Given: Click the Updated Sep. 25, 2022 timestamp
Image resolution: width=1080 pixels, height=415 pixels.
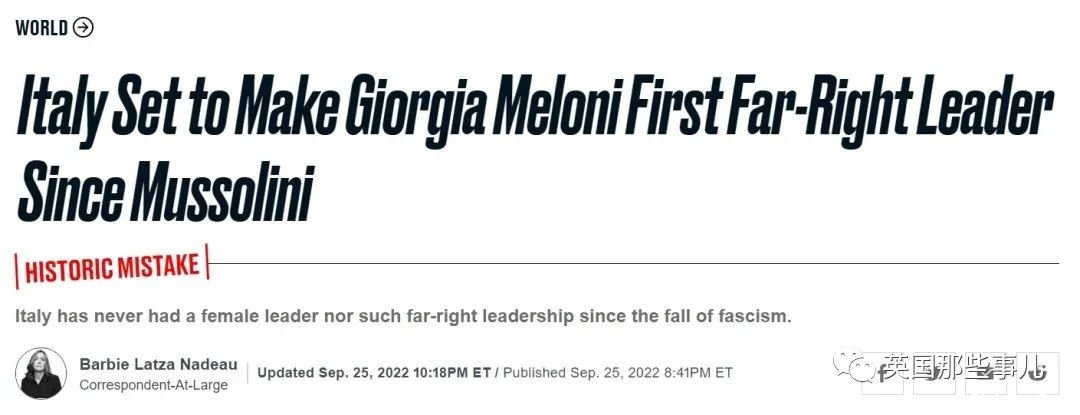Looking at the screenshot, I should 374,373.
